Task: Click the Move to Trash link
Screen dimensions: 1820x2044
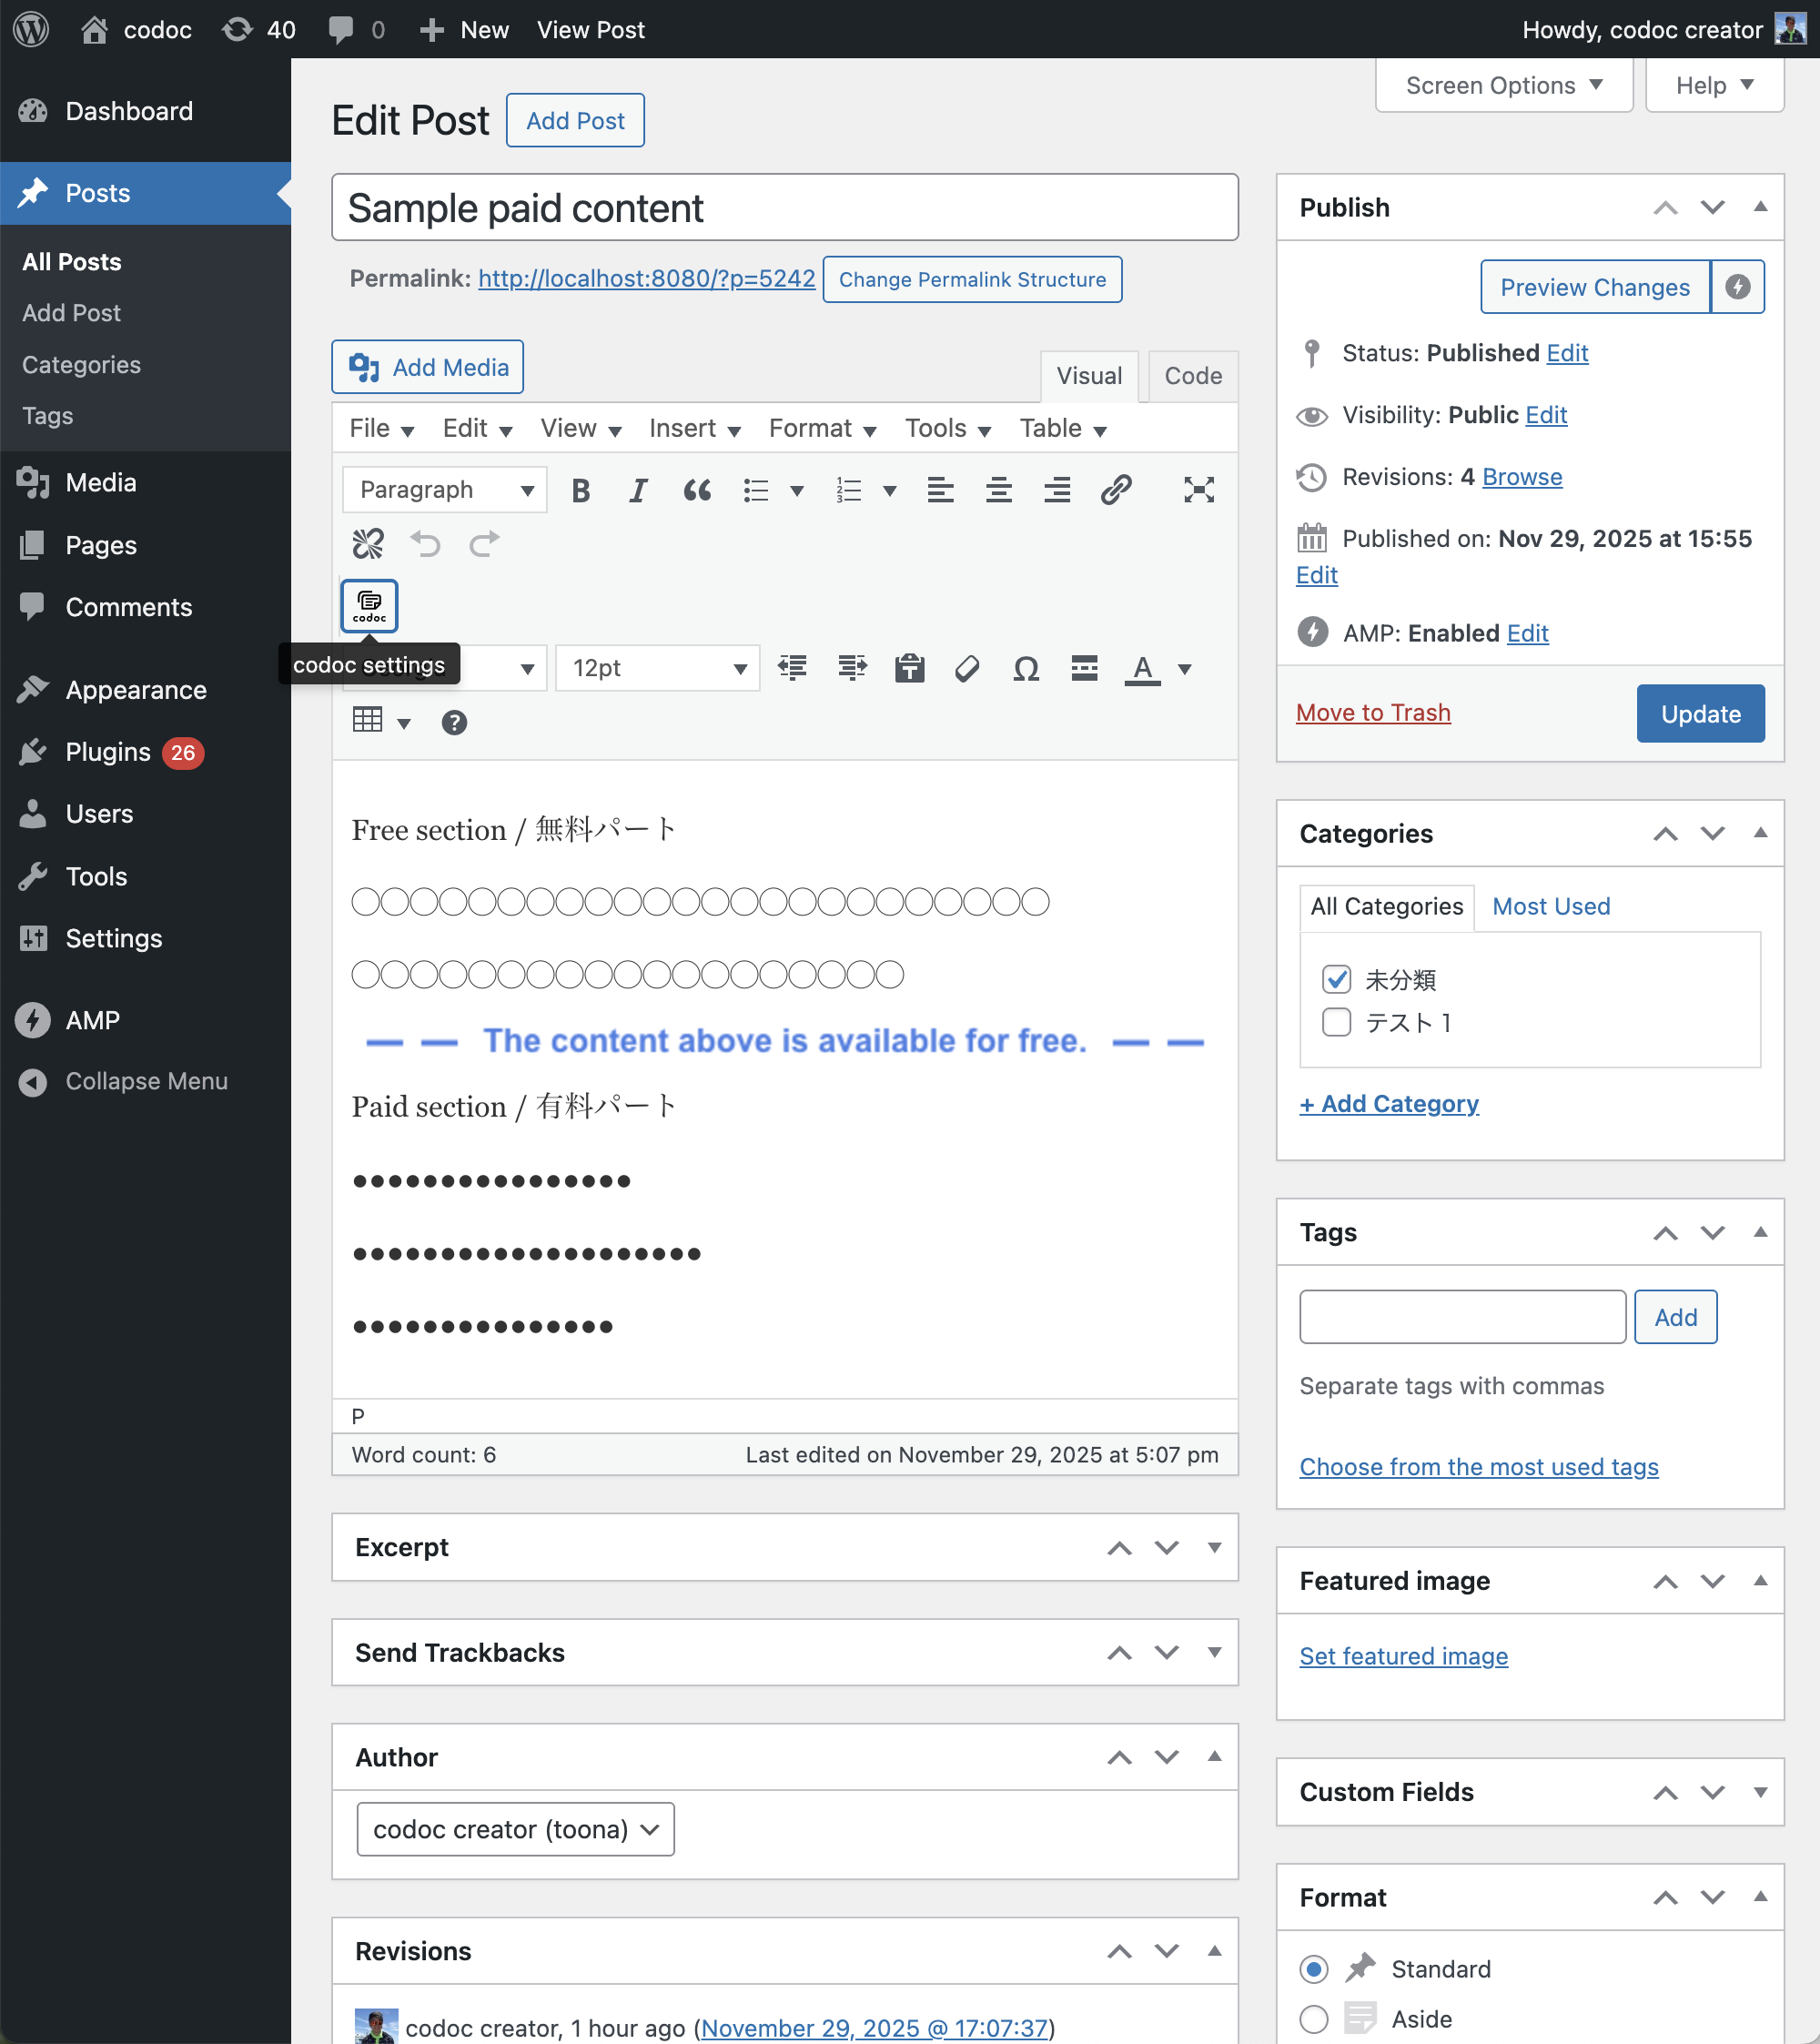Action: pos(1373,712)
